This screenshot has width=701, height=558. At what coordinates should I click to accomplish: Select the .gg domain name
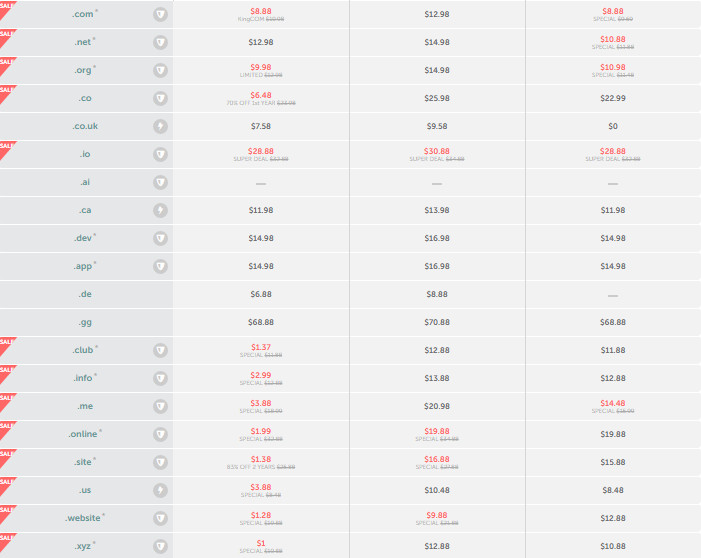(85, 322)
